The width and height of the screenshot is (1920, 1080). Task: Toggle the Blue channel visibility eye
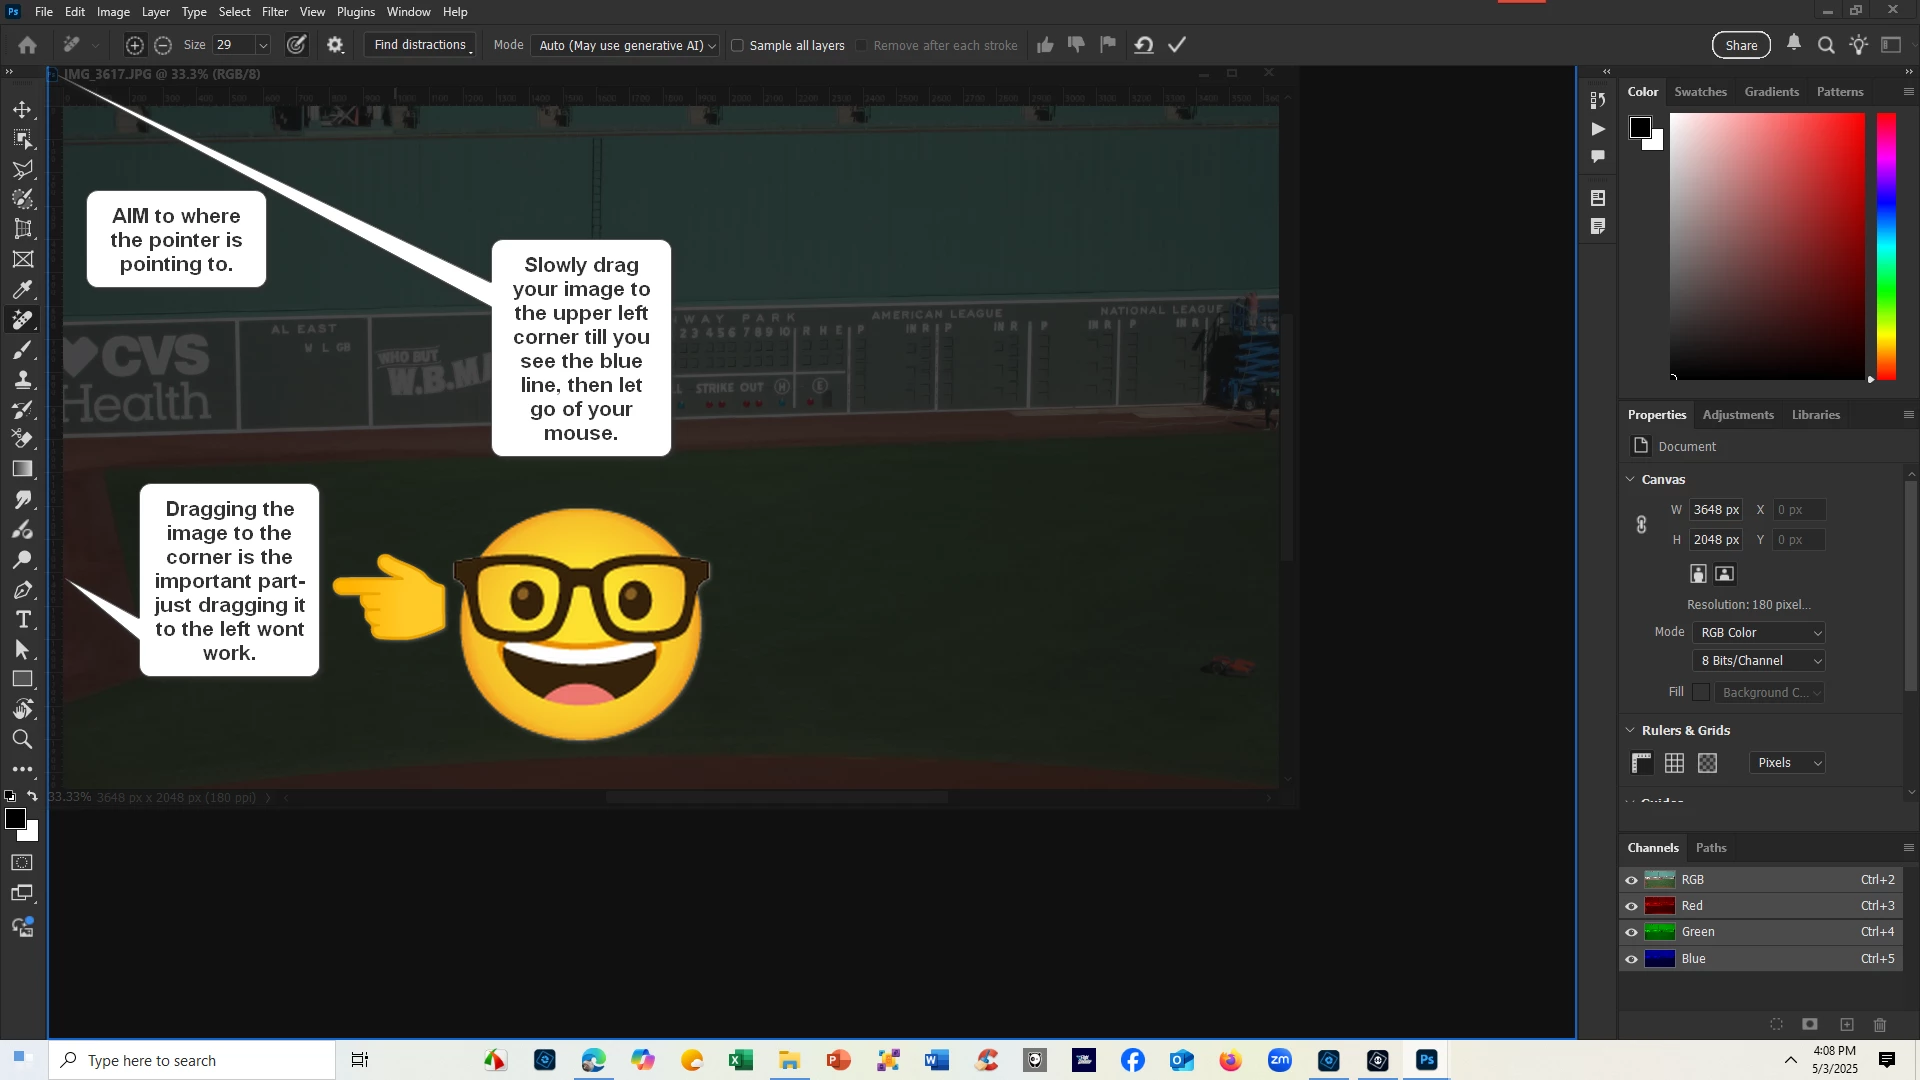pyautogui.click(x=1631, y=959)
